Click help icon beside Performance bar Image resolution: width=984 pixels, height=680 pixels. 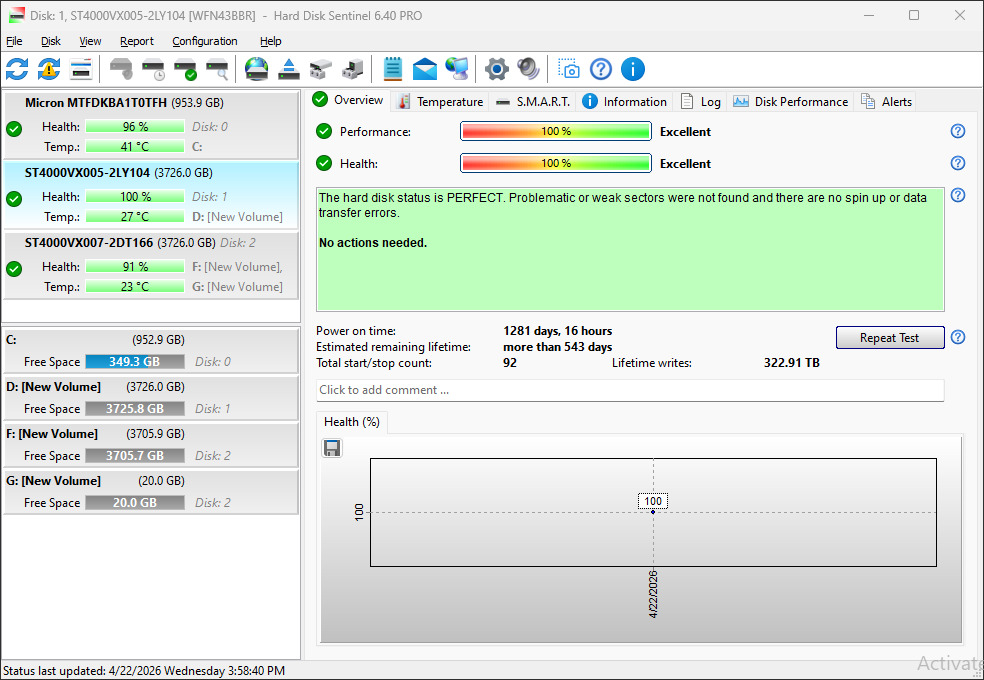click(958, 131)
